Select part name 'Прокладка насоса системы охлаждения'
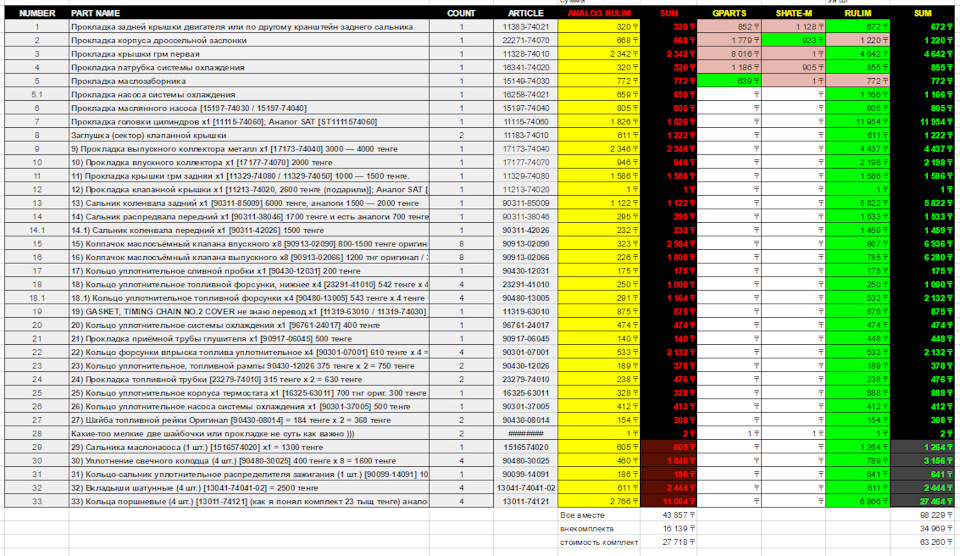The image size is (960, 556). 249,94
